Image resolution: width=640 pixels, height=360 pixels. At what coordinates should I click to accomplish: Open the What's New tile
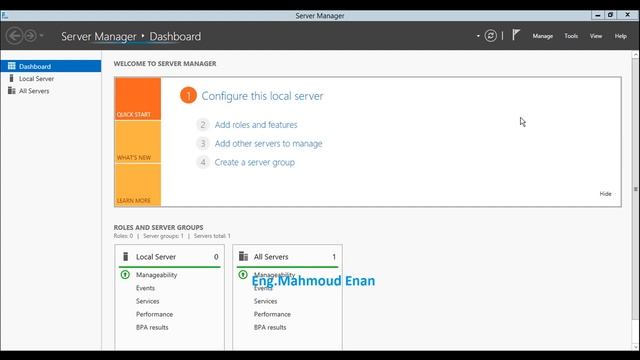(138, 142)
